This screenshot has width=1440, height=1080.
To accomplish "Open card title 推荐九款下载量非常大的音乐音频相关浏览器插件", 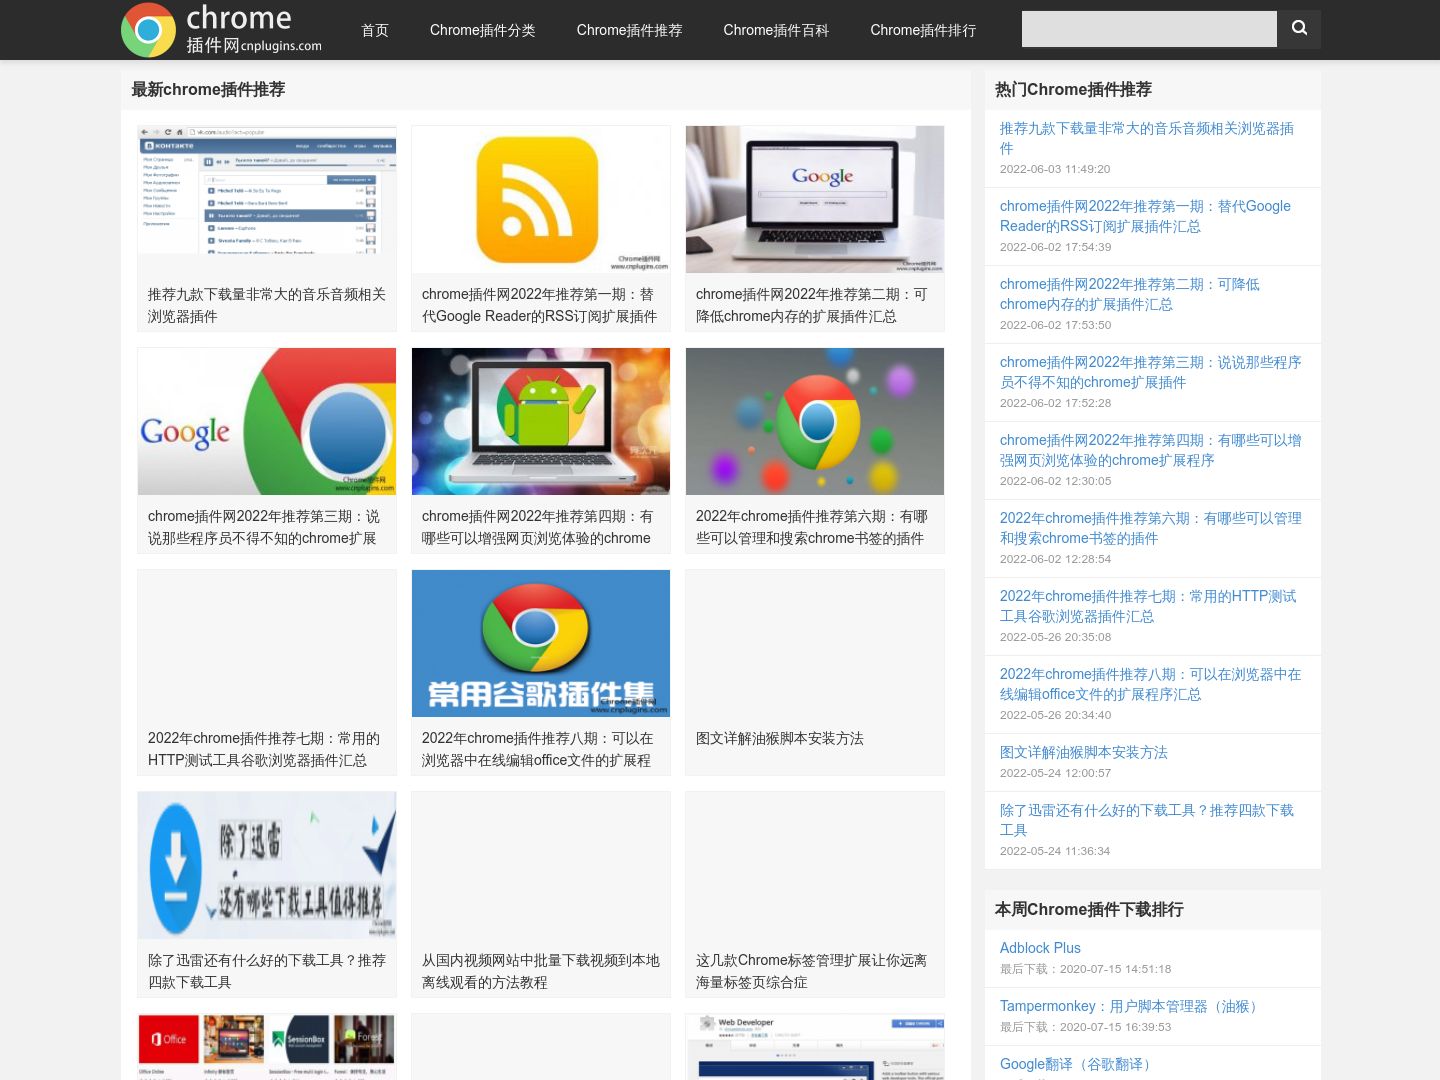I will coord(267,305).
